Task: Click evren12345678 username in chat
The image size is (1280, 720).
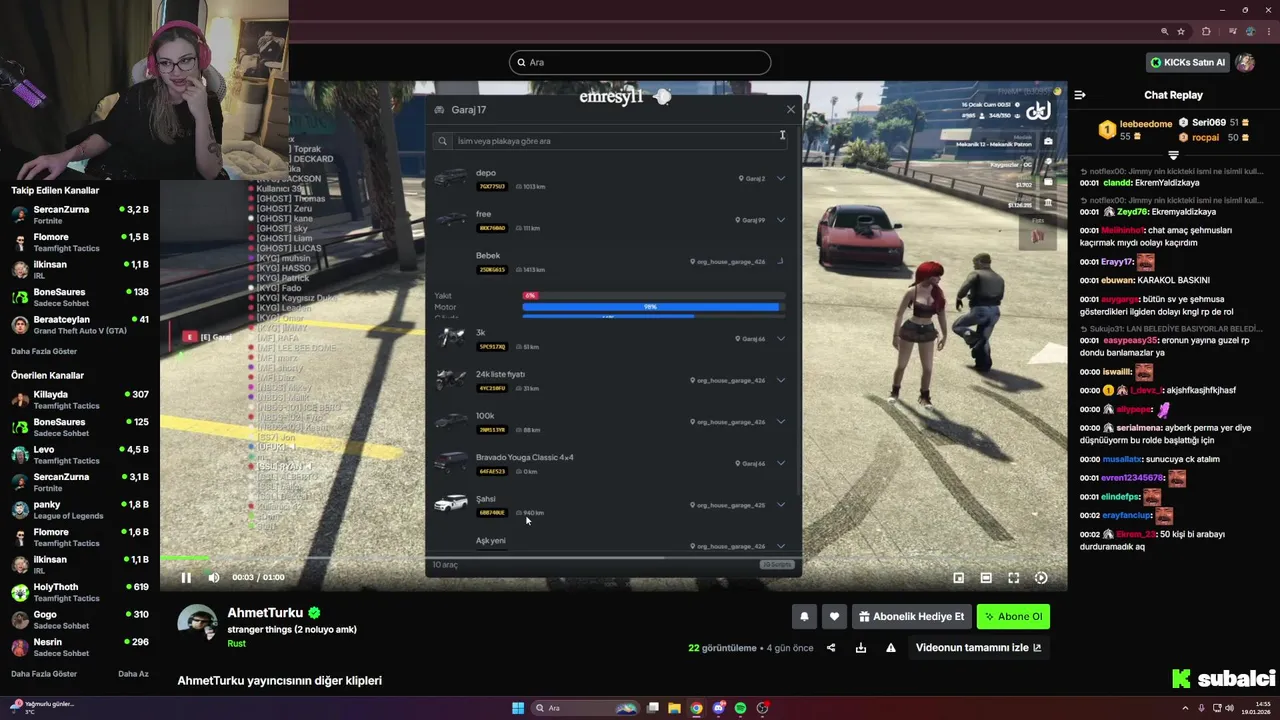Action: pyautogui.click(x=1133, y=478)
